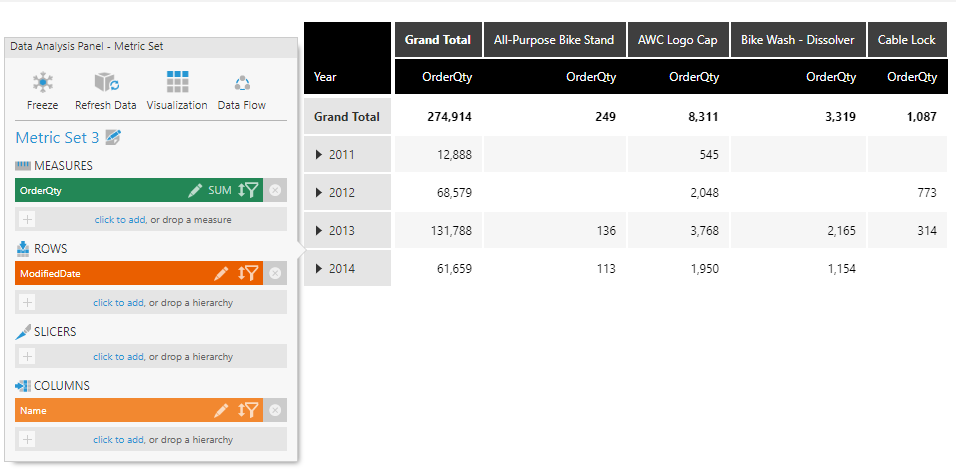Edit the Name column hierarchy
Image resolution: width=956 pixels, height=474 pixels.
pyautogui.click(x=221, y=410)
